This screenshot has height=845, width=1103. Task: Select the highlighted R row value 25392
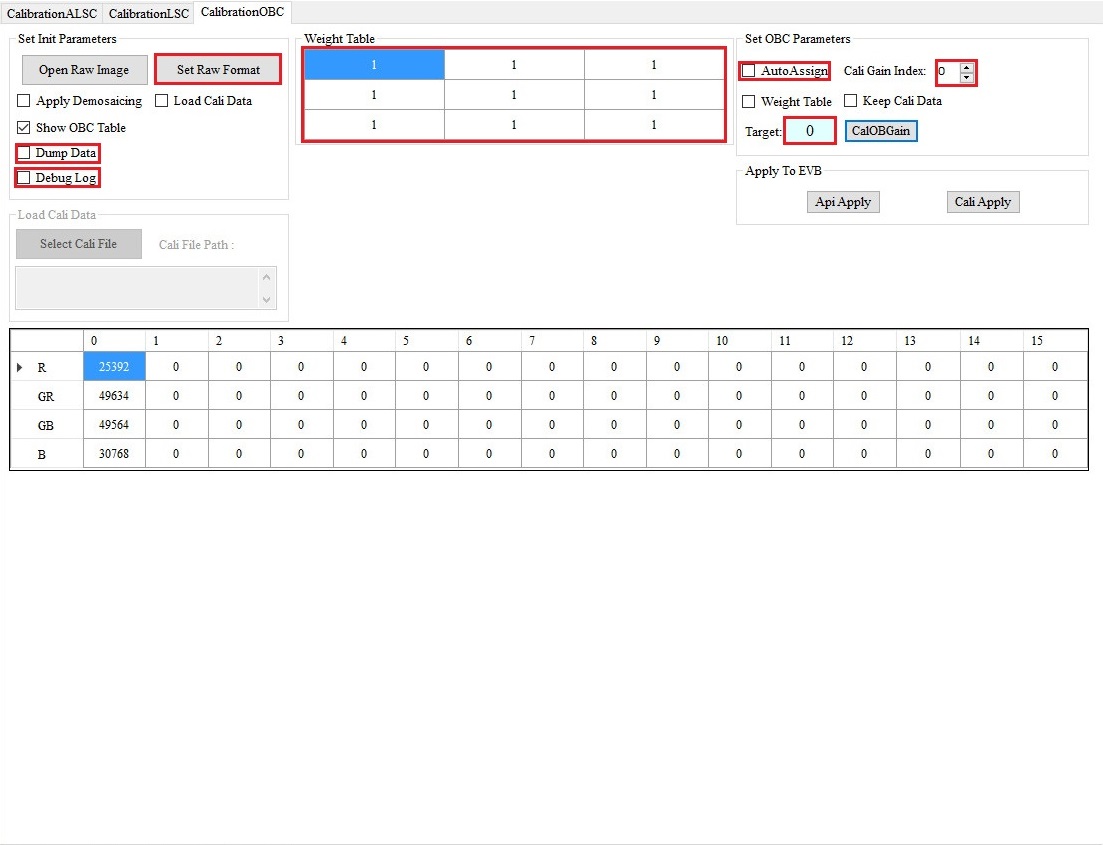point(113,367)
